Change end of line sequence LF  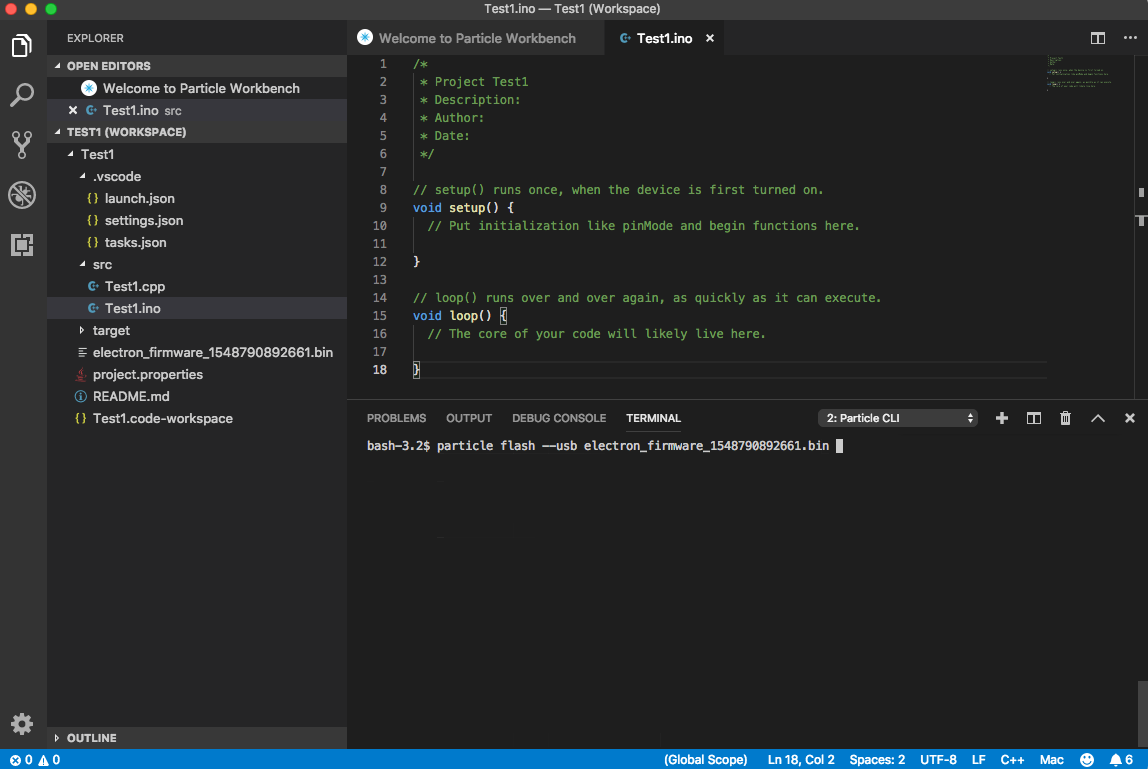click(x=978, y=759)
